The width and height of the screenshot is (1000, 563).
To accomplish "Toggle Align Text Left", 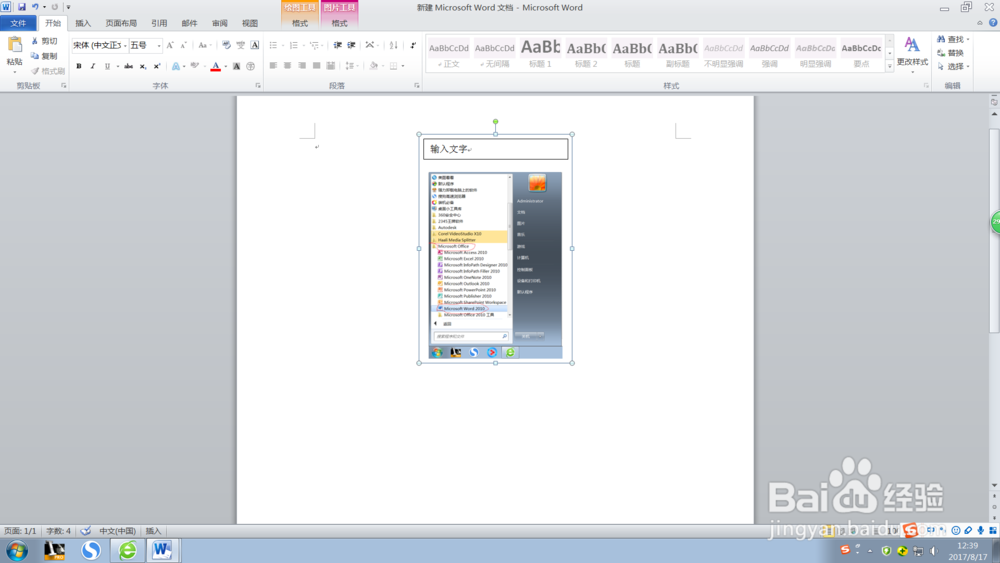I will (273, 66).
